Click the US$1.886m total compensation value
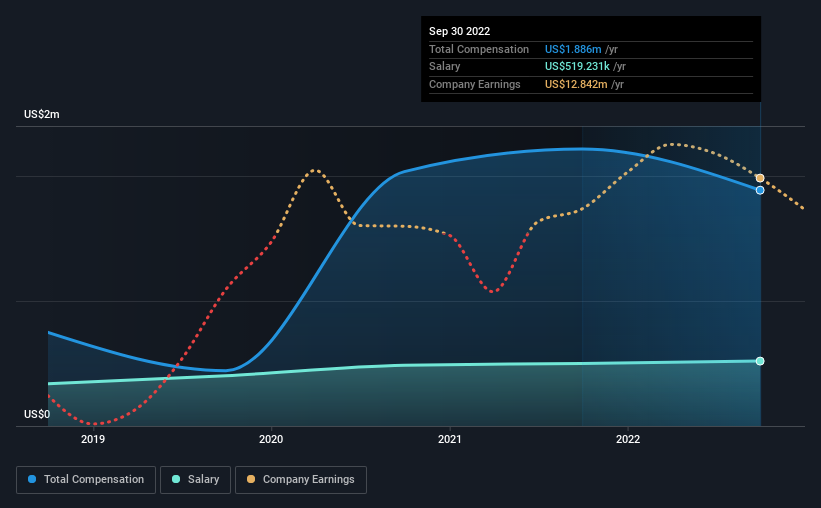Screen dimensions: 821x508 tap(573, 49)
